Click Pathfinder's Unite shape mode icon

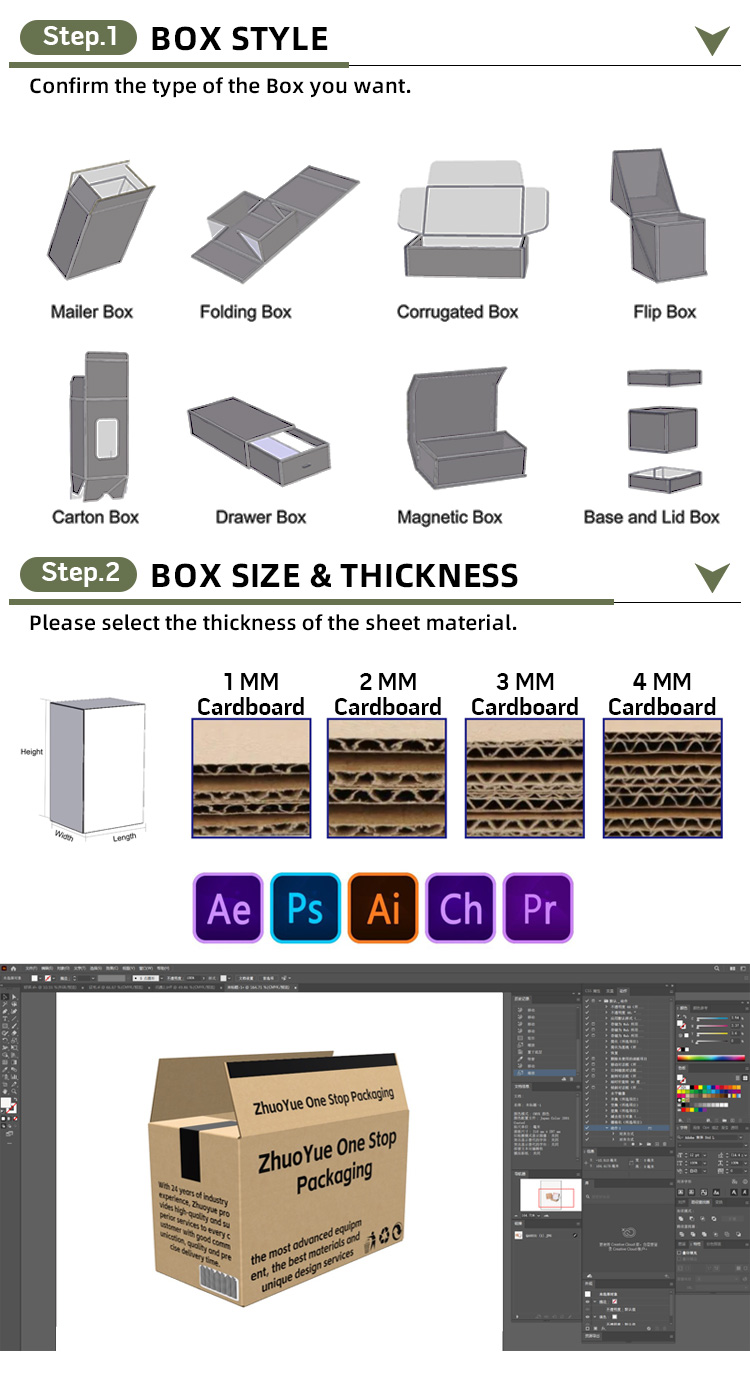pyautogui.click(x=681, y=1219)
